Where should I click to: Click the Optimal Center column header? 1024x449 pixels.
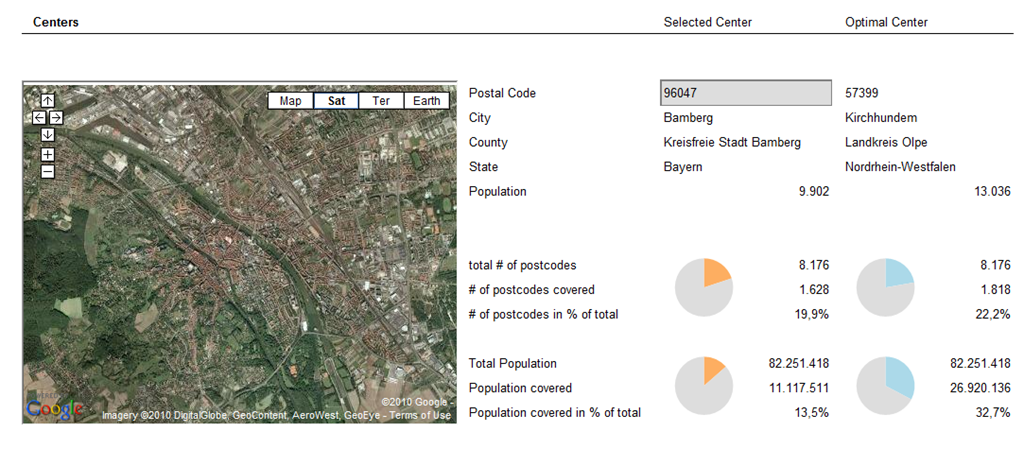[x=886, y=22]
